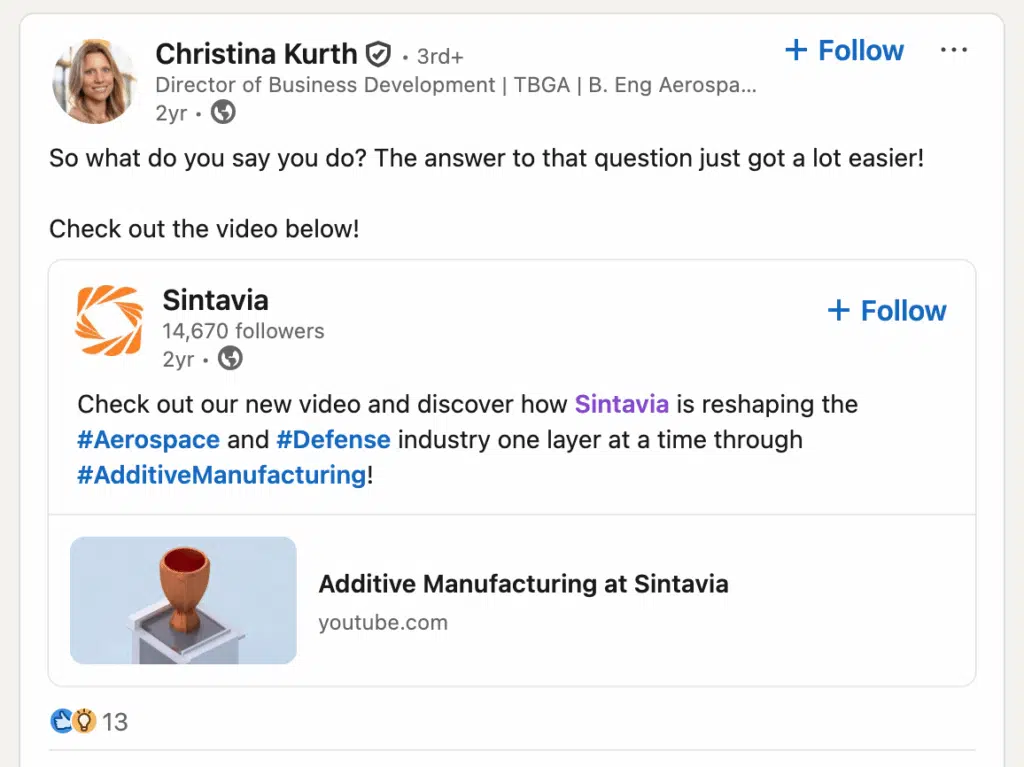
Task: Click the insightful lightbulb reaction icon
Action: (84, 721)
